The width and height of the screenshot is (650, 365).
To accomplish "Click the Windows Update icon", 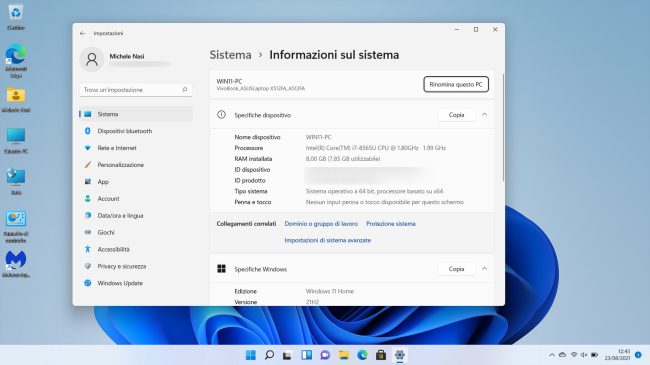I will [x=87, y=283].
